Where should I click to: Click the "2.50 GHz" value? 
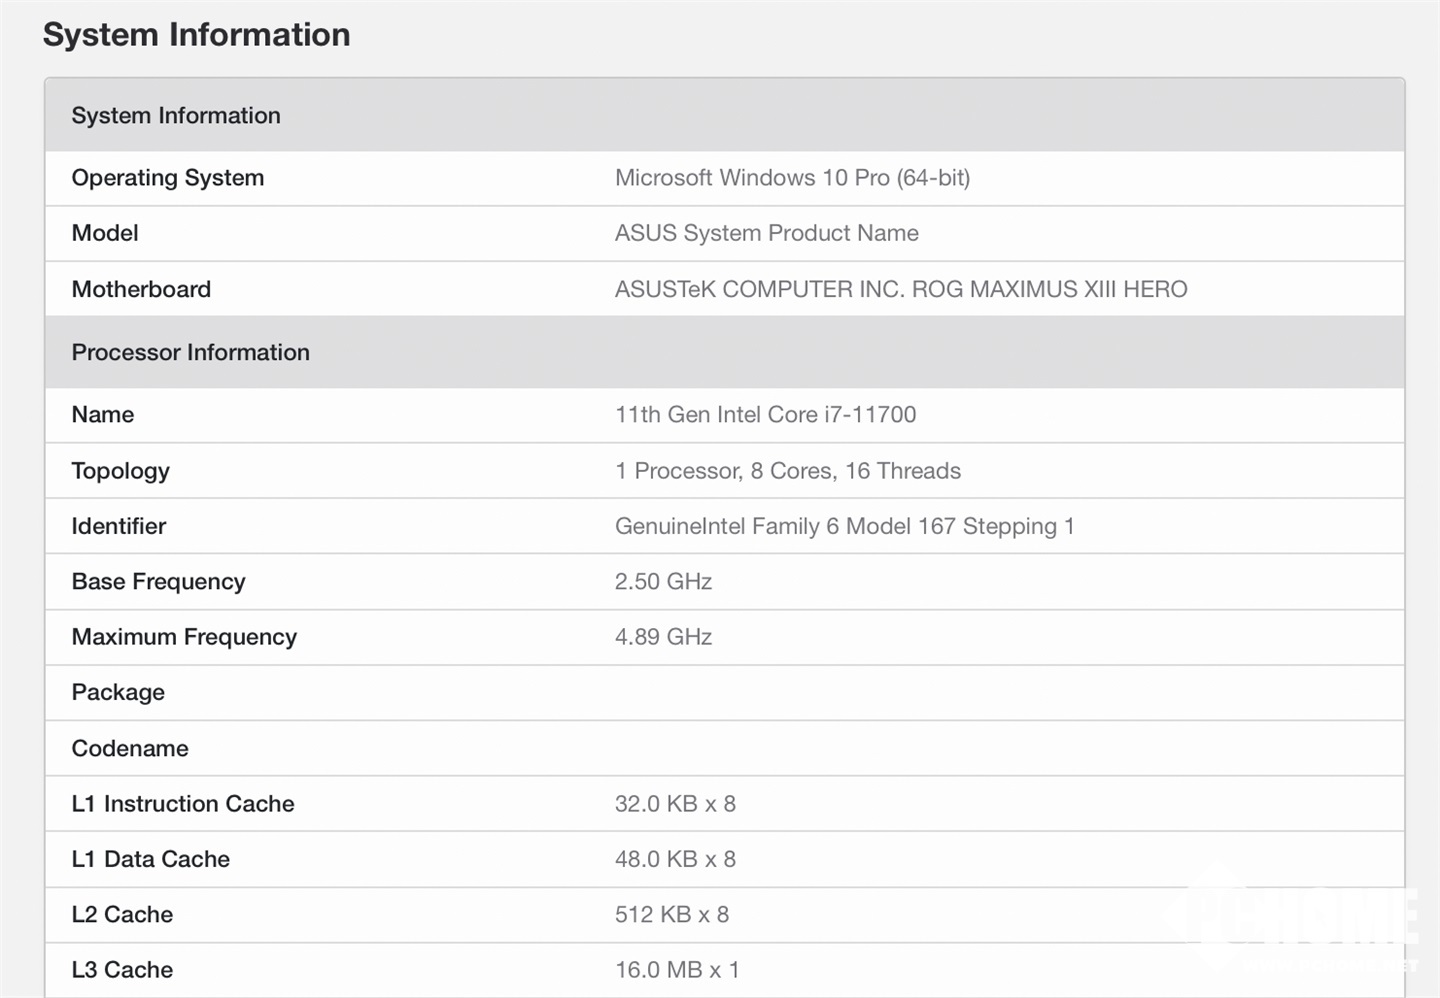coord(663,582)
